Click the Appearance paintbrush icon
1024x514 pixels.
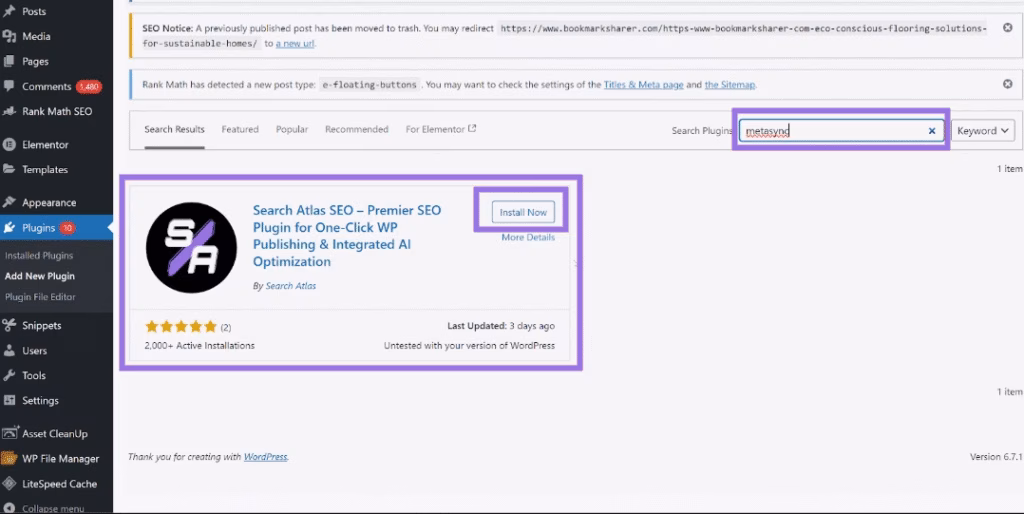click(x=10, y=203)
